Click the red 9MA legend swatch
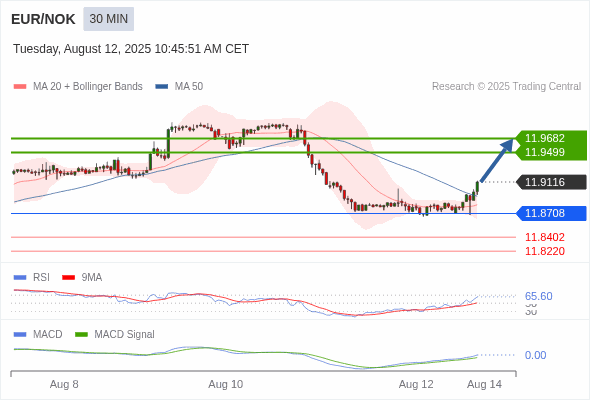The height and width of the screenshot is (400, 590). [x=68, y=278]
